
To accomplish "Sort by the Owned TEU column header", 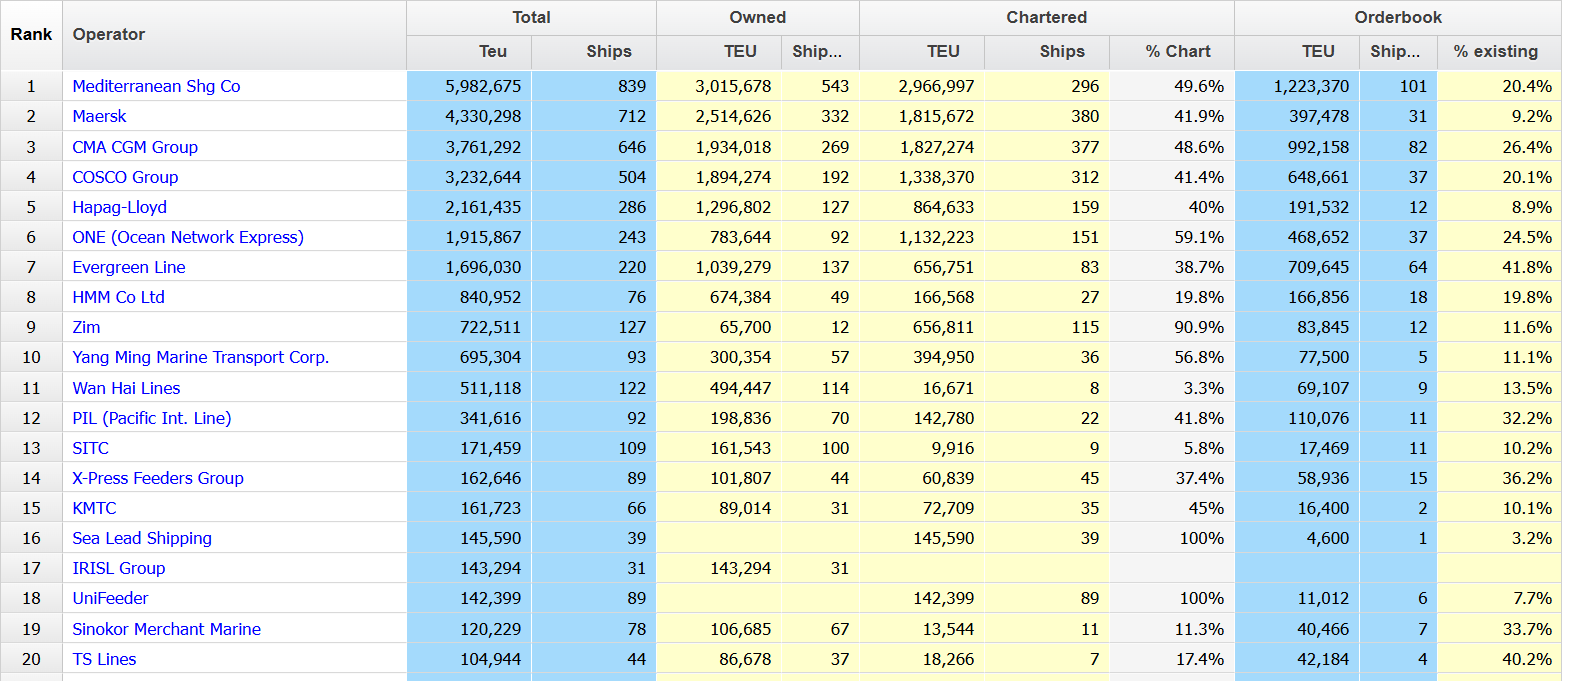I will click(719, 52).
